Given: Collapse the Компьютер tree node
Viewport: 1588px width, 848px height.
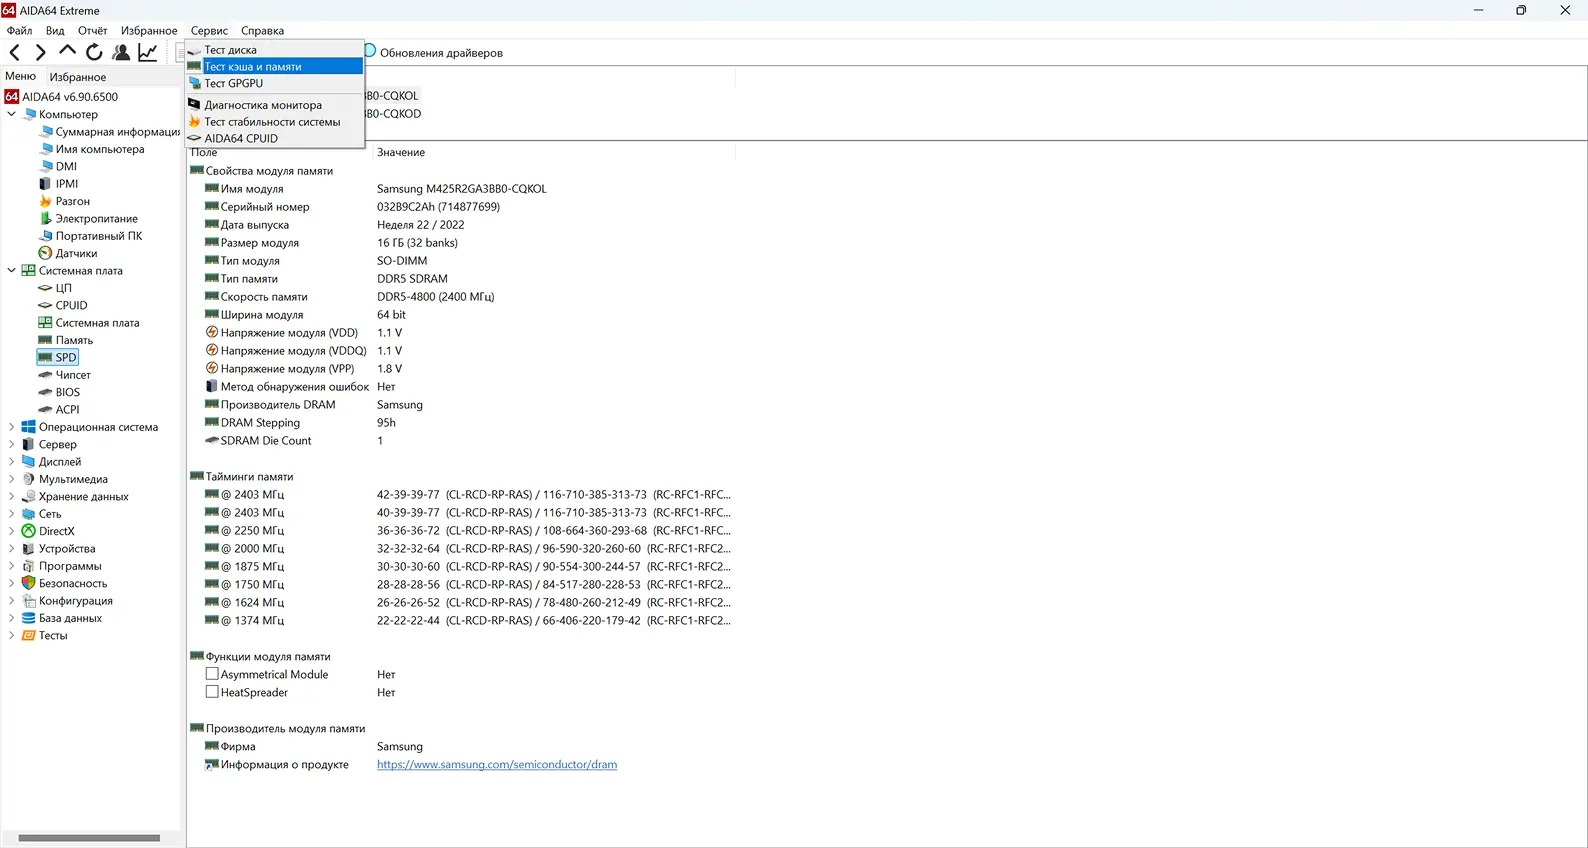Looking at the screenshot, I should pyautogui.click(x=12, y=114).
